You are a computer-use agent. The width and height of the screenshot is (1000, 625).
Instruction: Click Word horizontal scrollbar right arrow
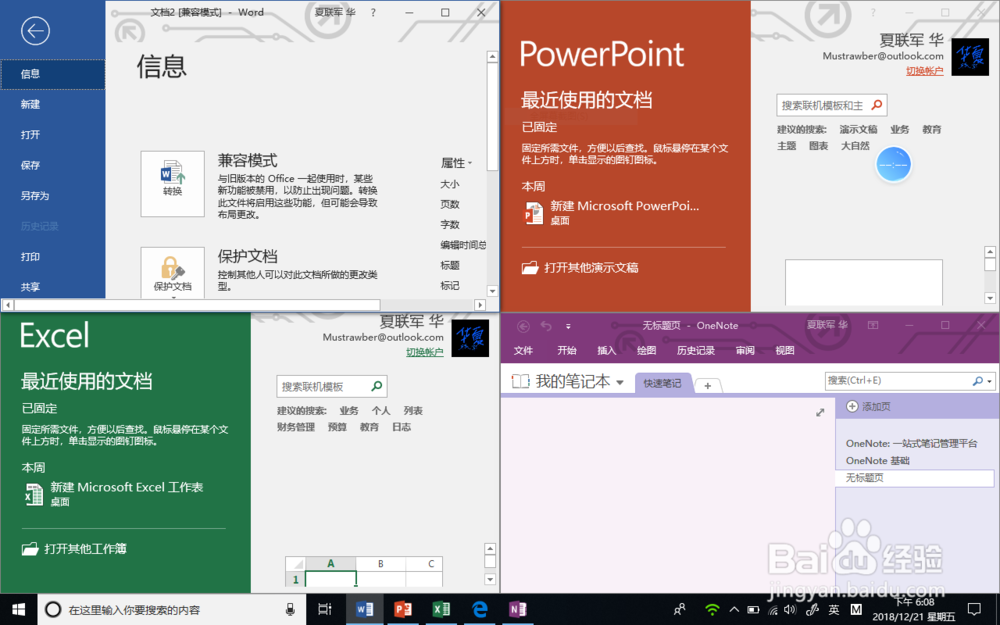click(480, 305)
